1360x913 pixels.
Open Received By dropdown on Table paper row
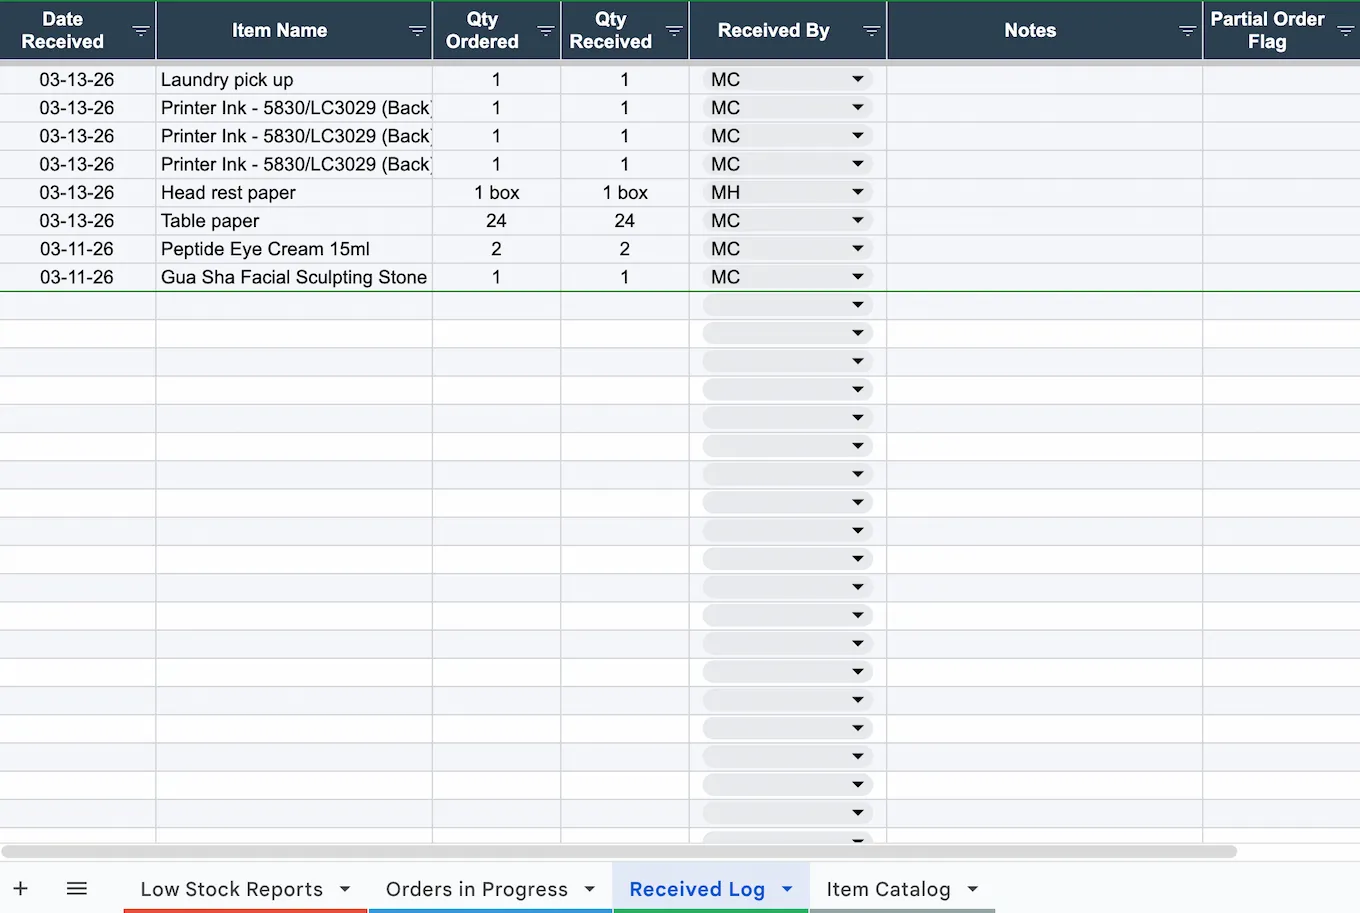click(857, 220)
